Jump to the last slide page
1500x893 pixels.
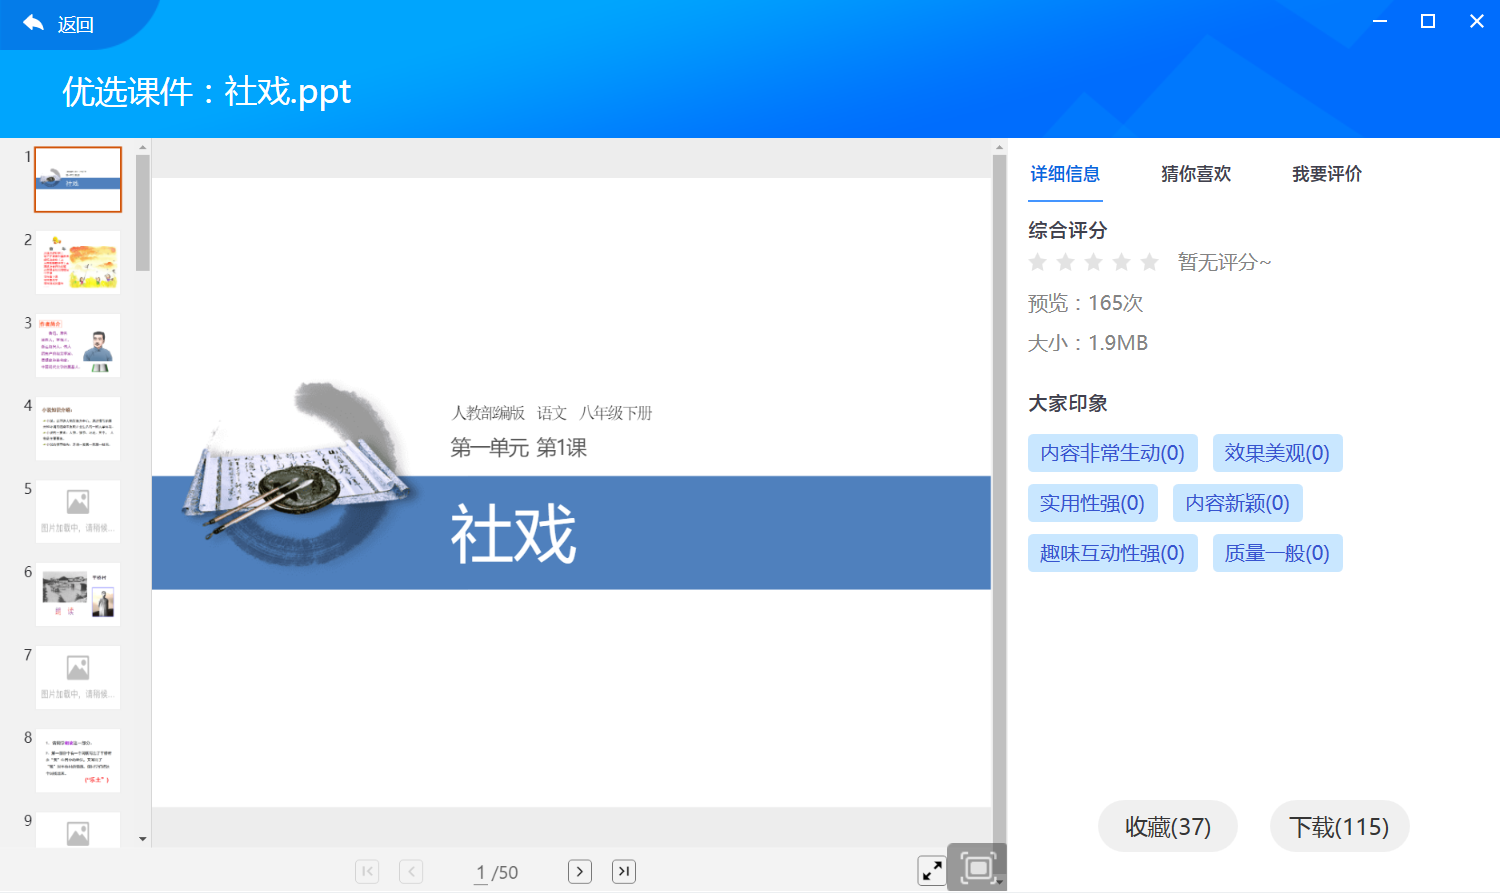point(624,871)
